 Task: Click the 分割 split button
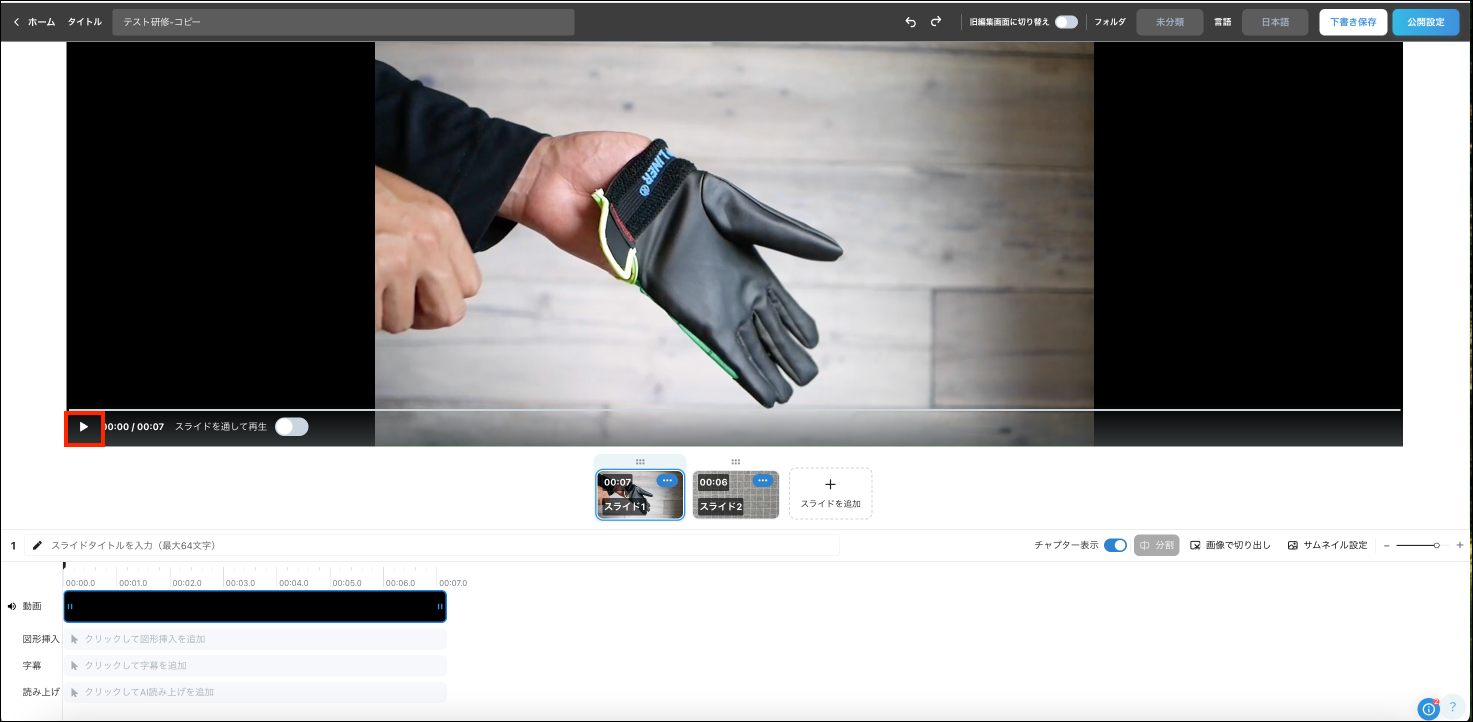tap(1157, 545)
